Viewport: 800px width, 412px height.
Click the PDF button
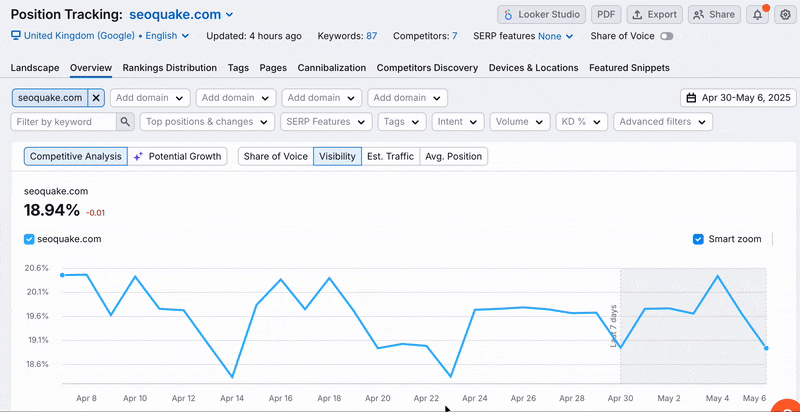click(x=606, y=15)
